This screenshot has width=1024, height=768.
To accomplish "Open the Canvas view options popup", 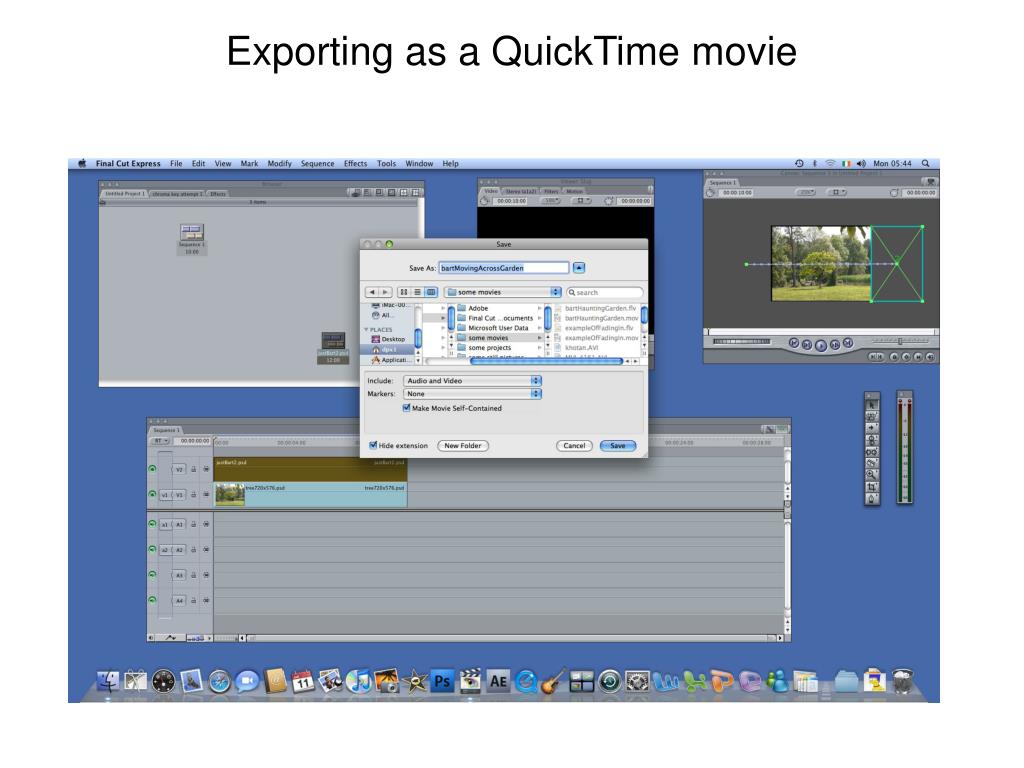I will [837, 193].
